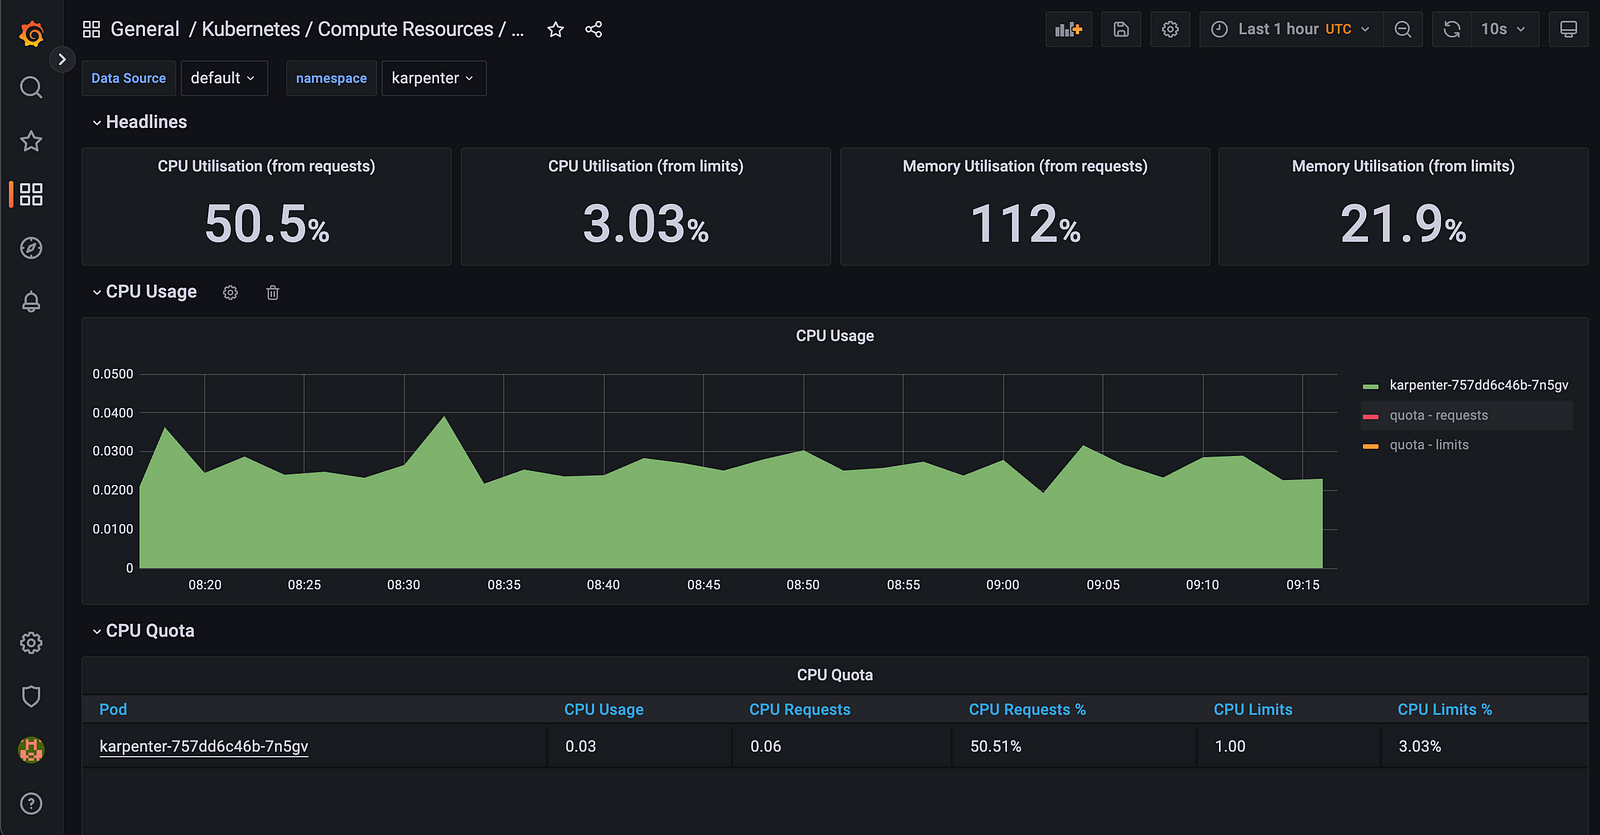The height and width of the screenshot is (835, 1600).
Task: Open the CPU Utilisation (from requests) panel title
Action: point(266,166)
